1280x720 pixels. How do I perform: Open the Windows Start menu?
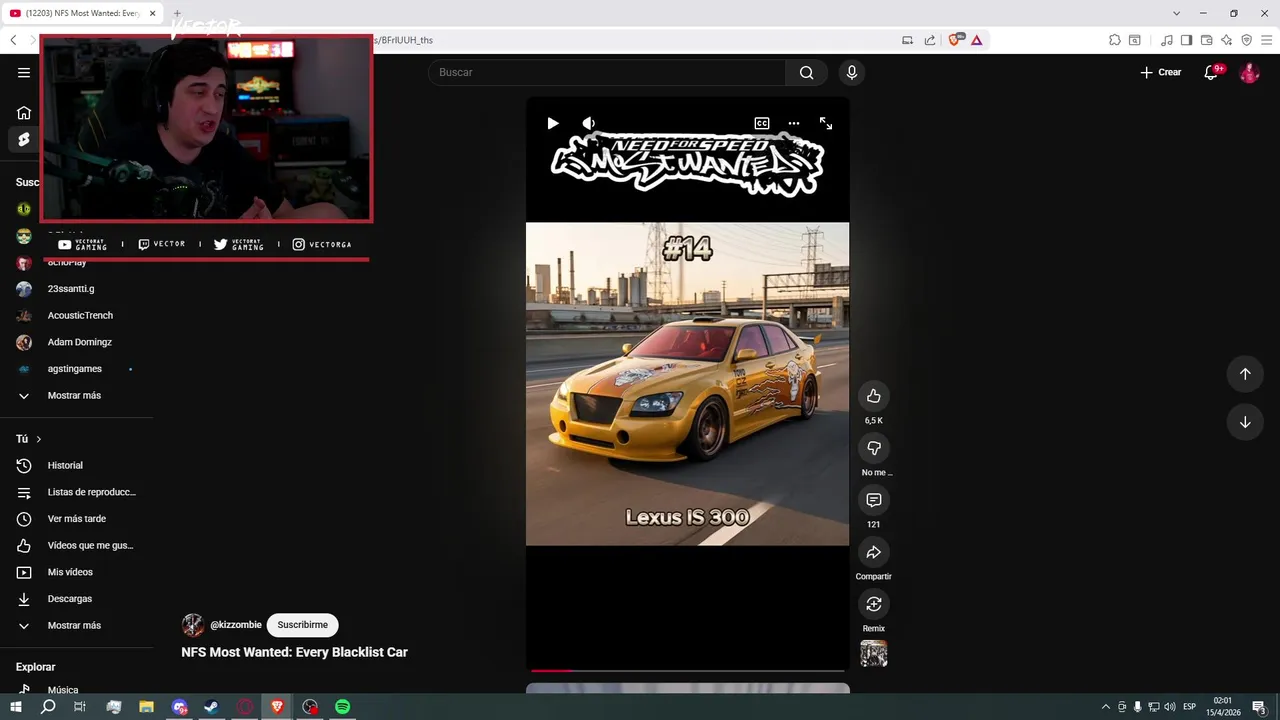tap(16, 707)
